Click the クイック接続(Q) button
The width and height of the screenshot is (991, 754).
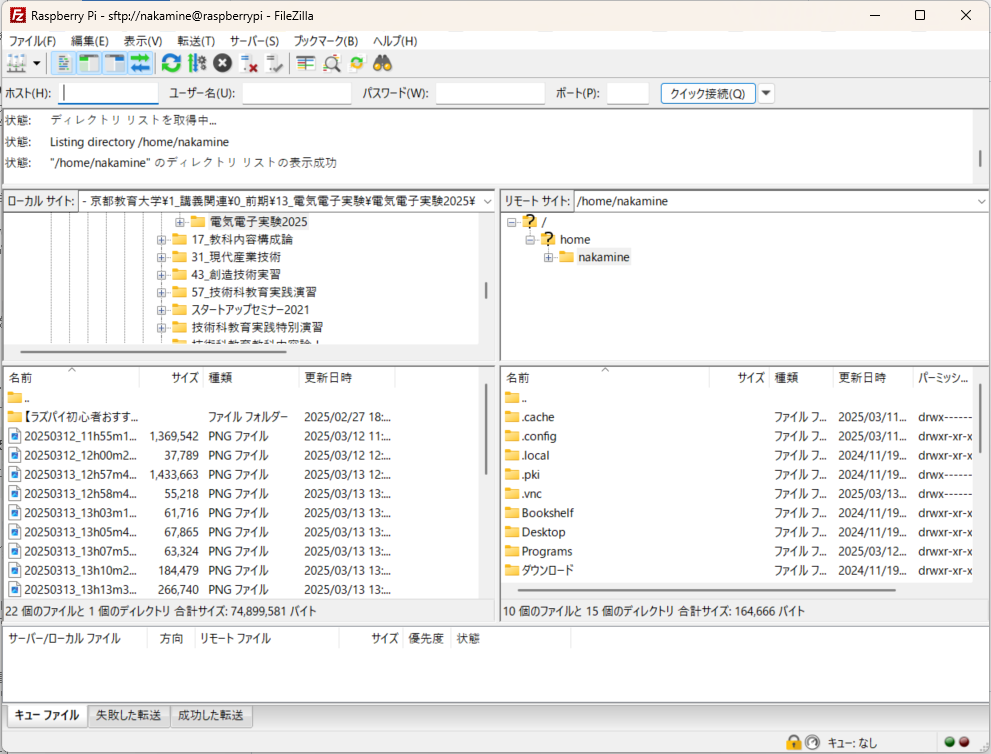[707, 93]
